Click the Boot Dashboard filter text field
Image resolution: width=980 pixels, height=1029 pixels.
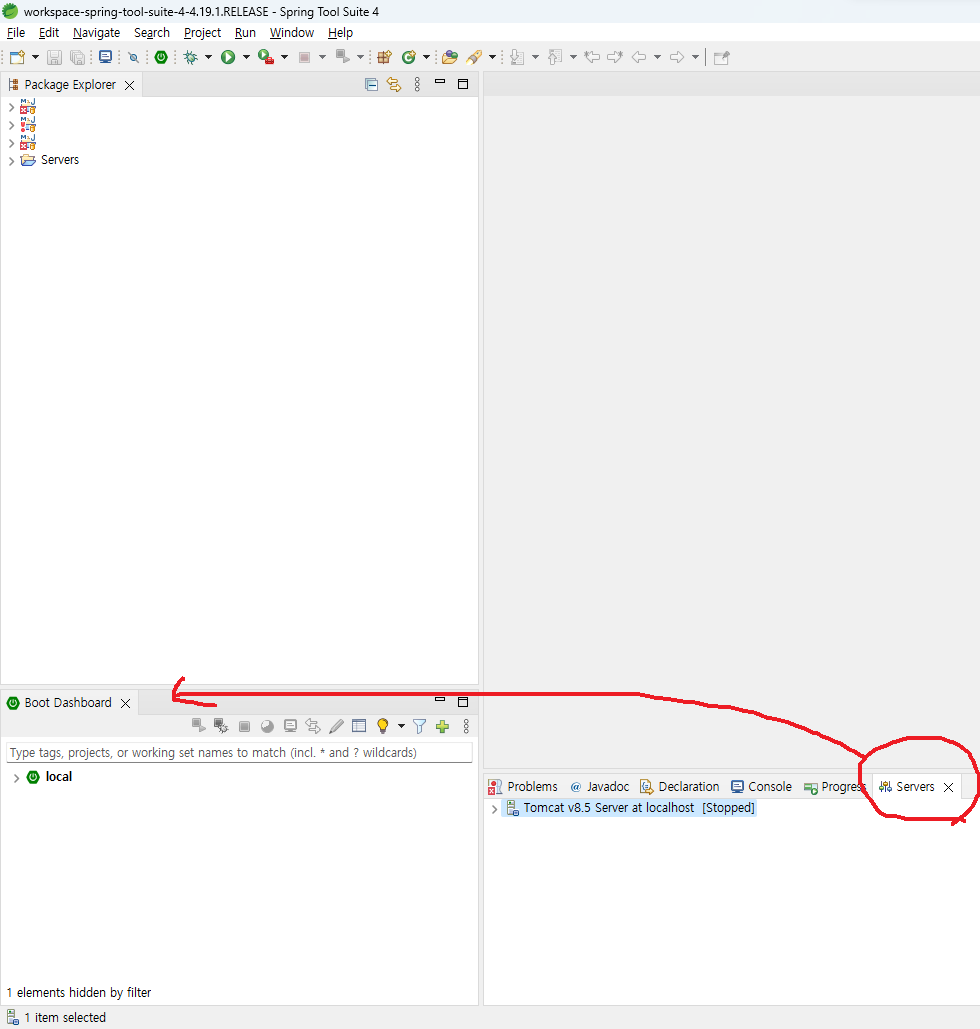coord(239,752)
